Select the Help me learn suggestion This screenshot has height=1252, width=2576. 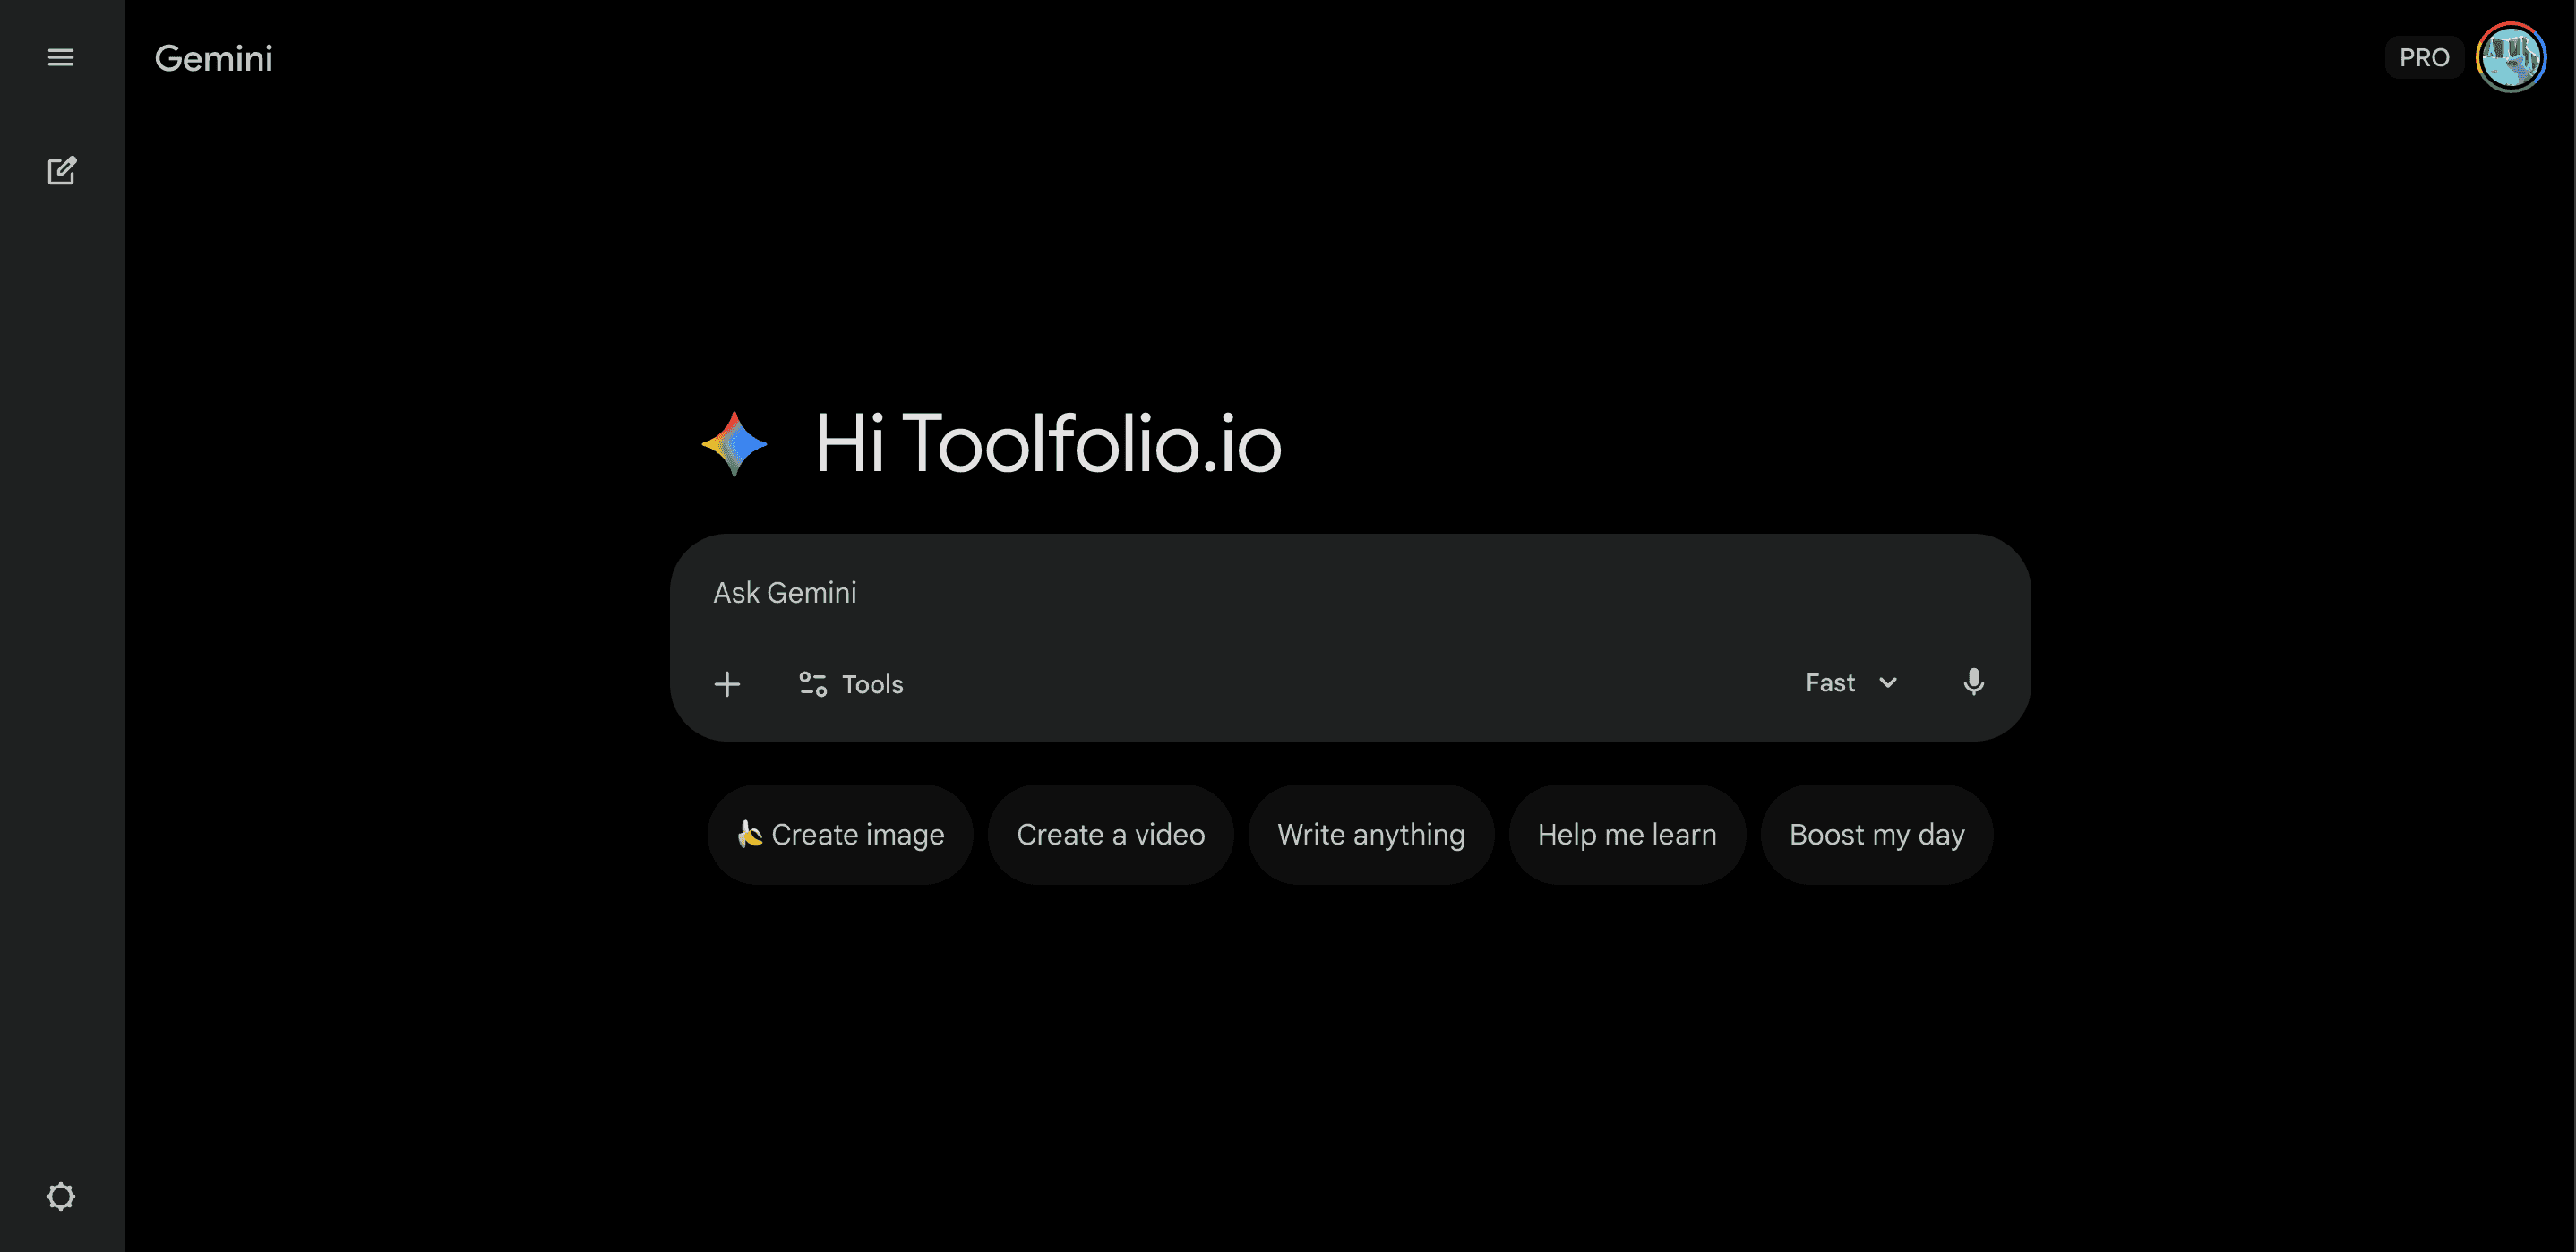(1627, 834)
